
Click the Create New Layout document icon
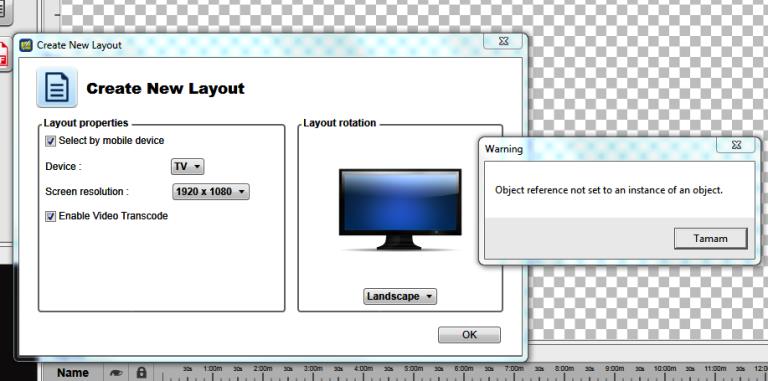pyautogui.click(x=57, y=88)
